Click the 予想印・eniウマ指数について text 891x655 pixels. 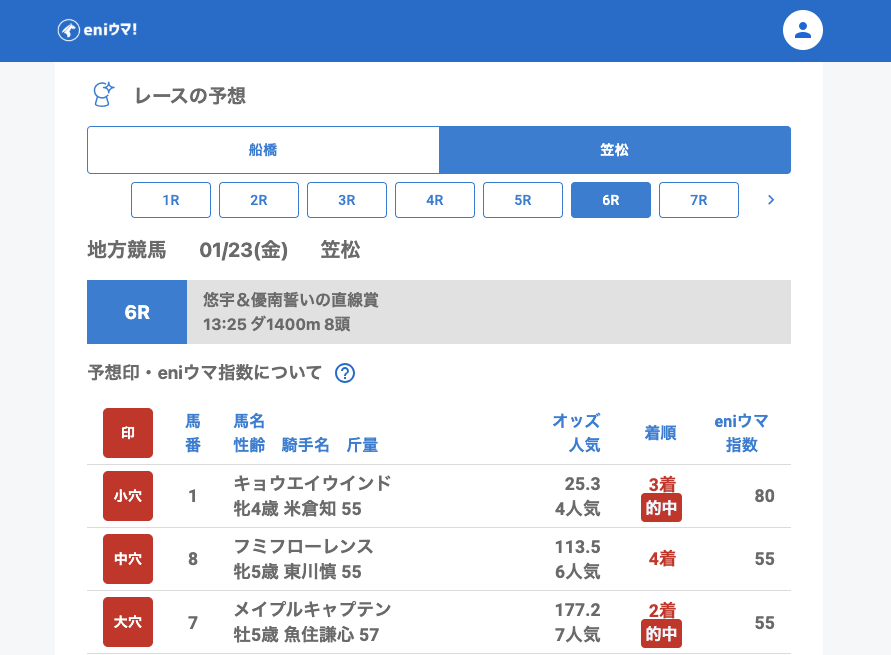click(205, 373)
